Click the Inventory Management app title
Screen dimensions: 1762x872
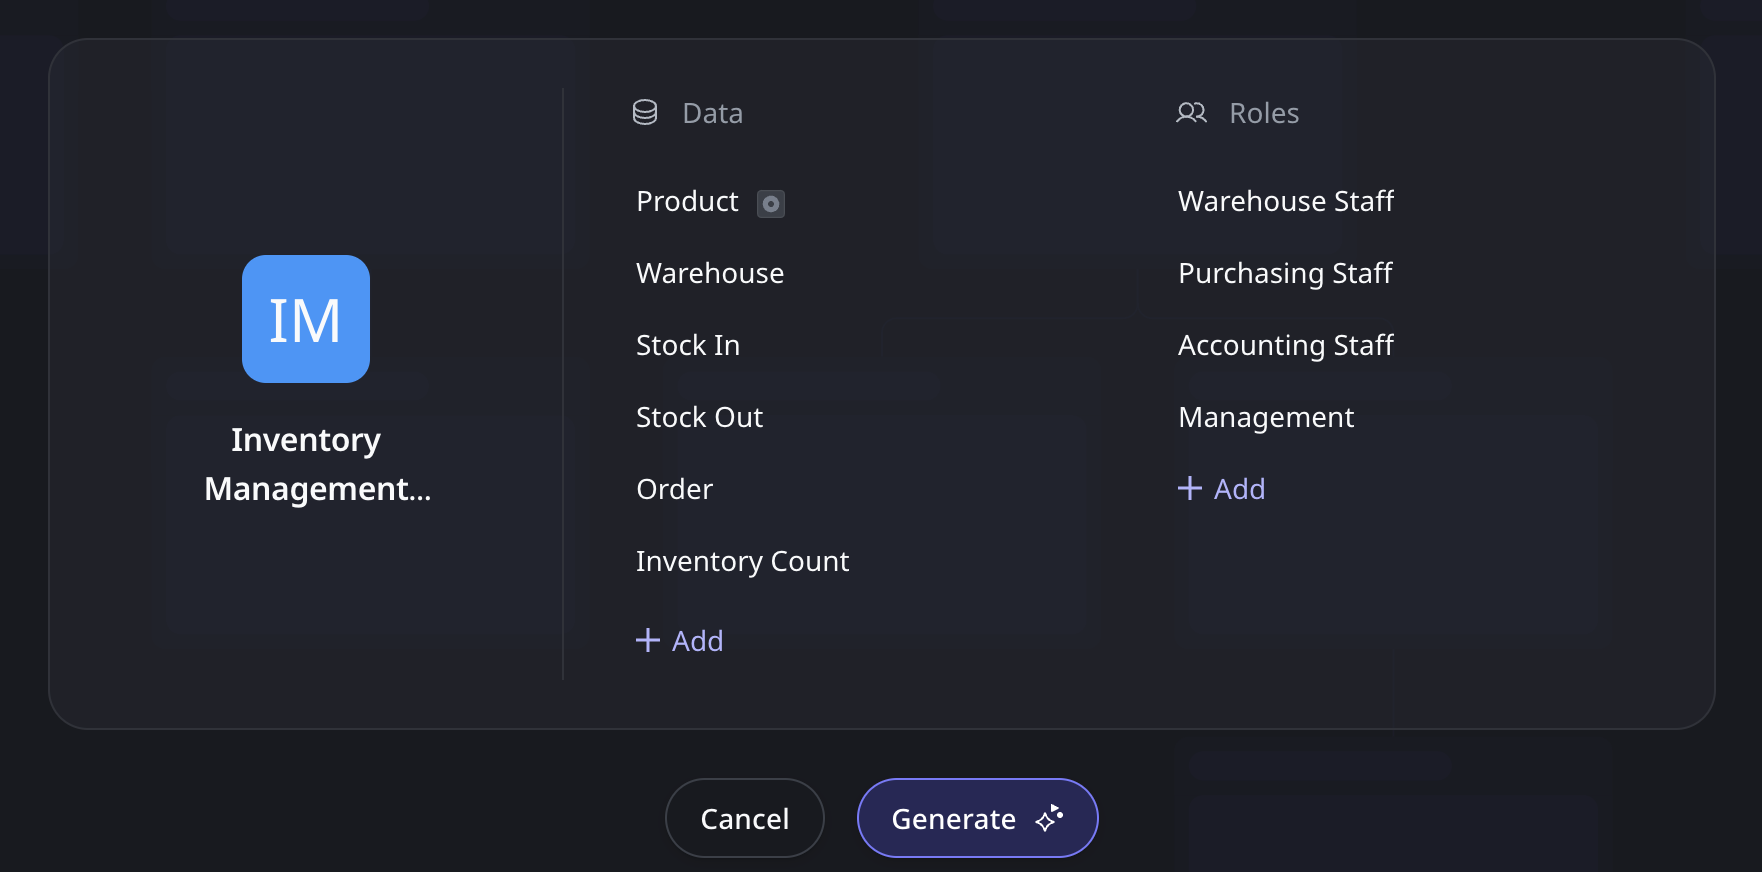pyautogui.click(x=316, y=464)
